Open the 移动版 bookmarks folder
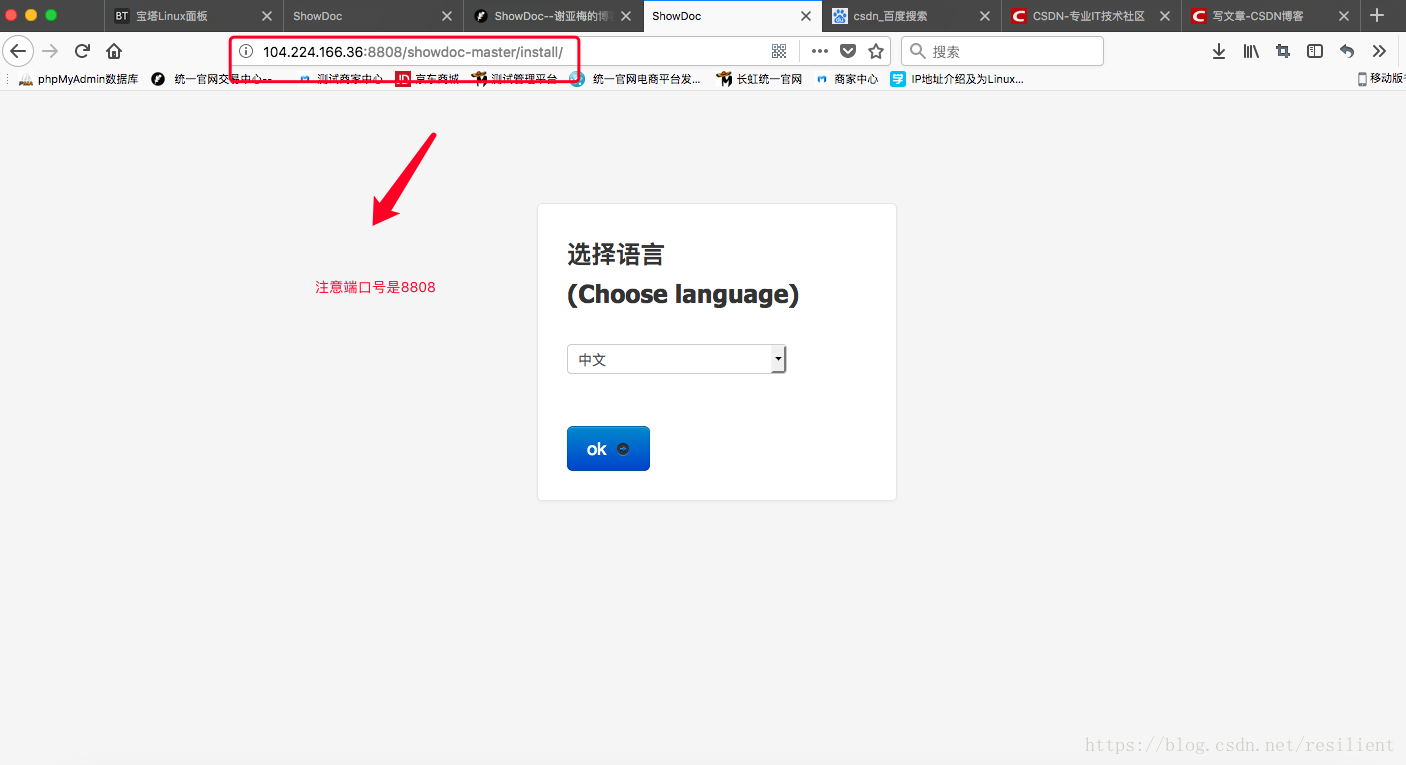Image resolution: width=1406 pixels, height=765 pixels. (x=1381, y=79)
